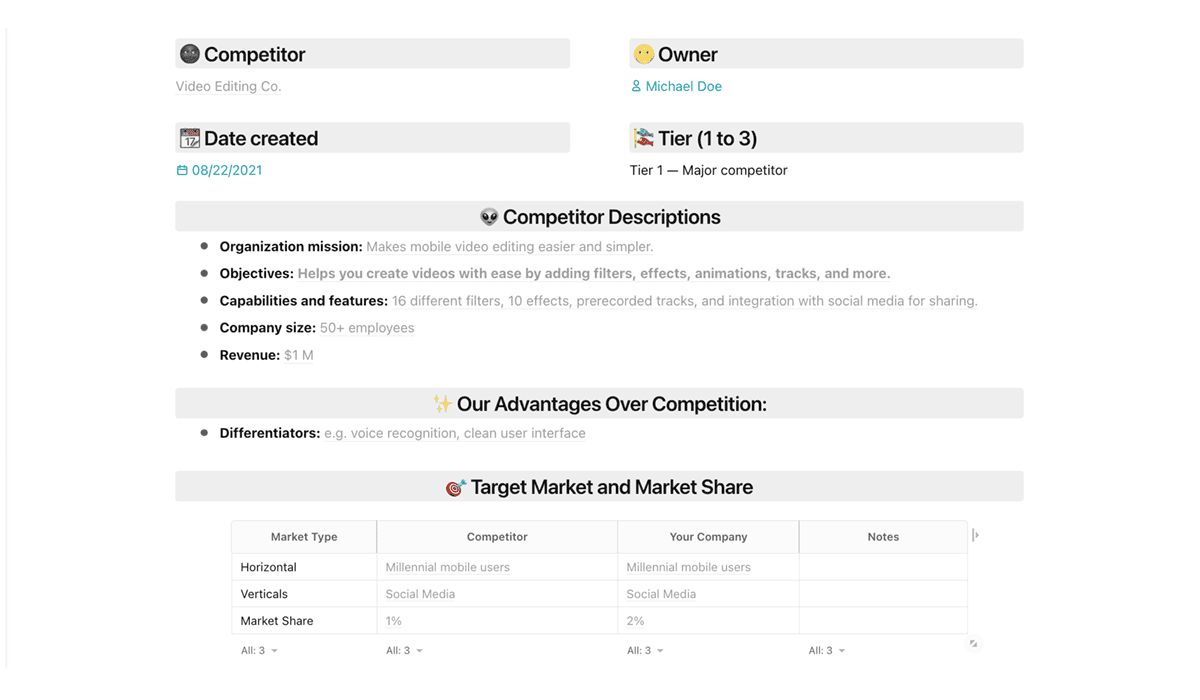Click the target emoji in Target Market heading
The image size is (1200, 700).
click(x=456, y=488)
